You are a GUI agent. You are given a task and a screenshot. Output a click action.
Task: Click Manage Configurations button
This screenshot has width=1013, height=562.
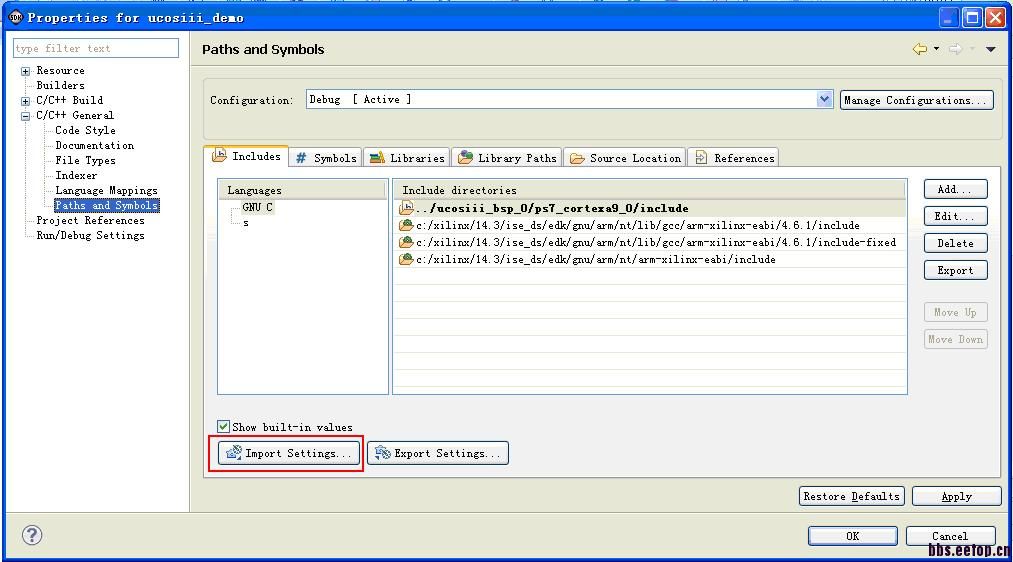pyautogui.click(x=917, y=100)
